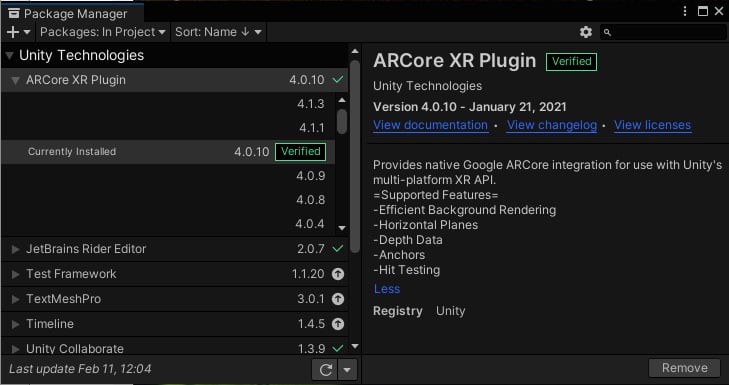This screenshot has width=729, height=385.
Task: Click Verified badge in details header
Action: click(x=571, y=62)
